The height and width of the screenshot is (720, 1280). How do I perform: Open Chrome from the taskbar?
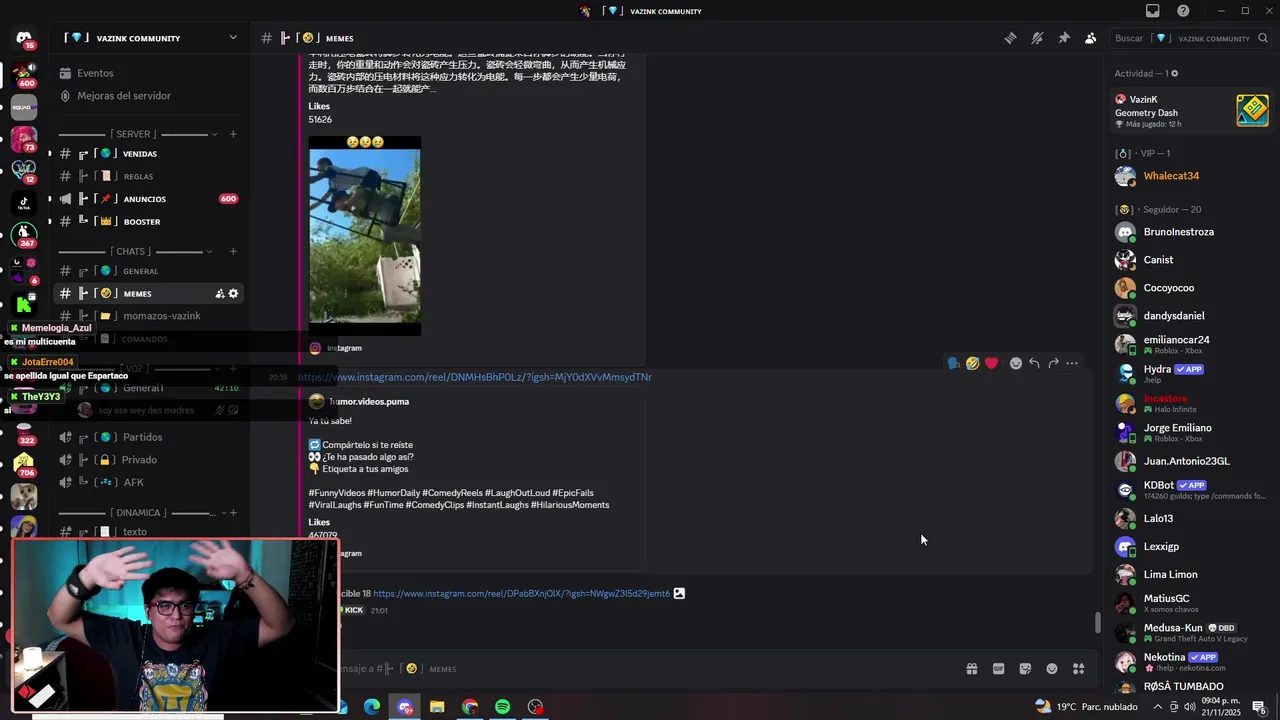point(470,707)
